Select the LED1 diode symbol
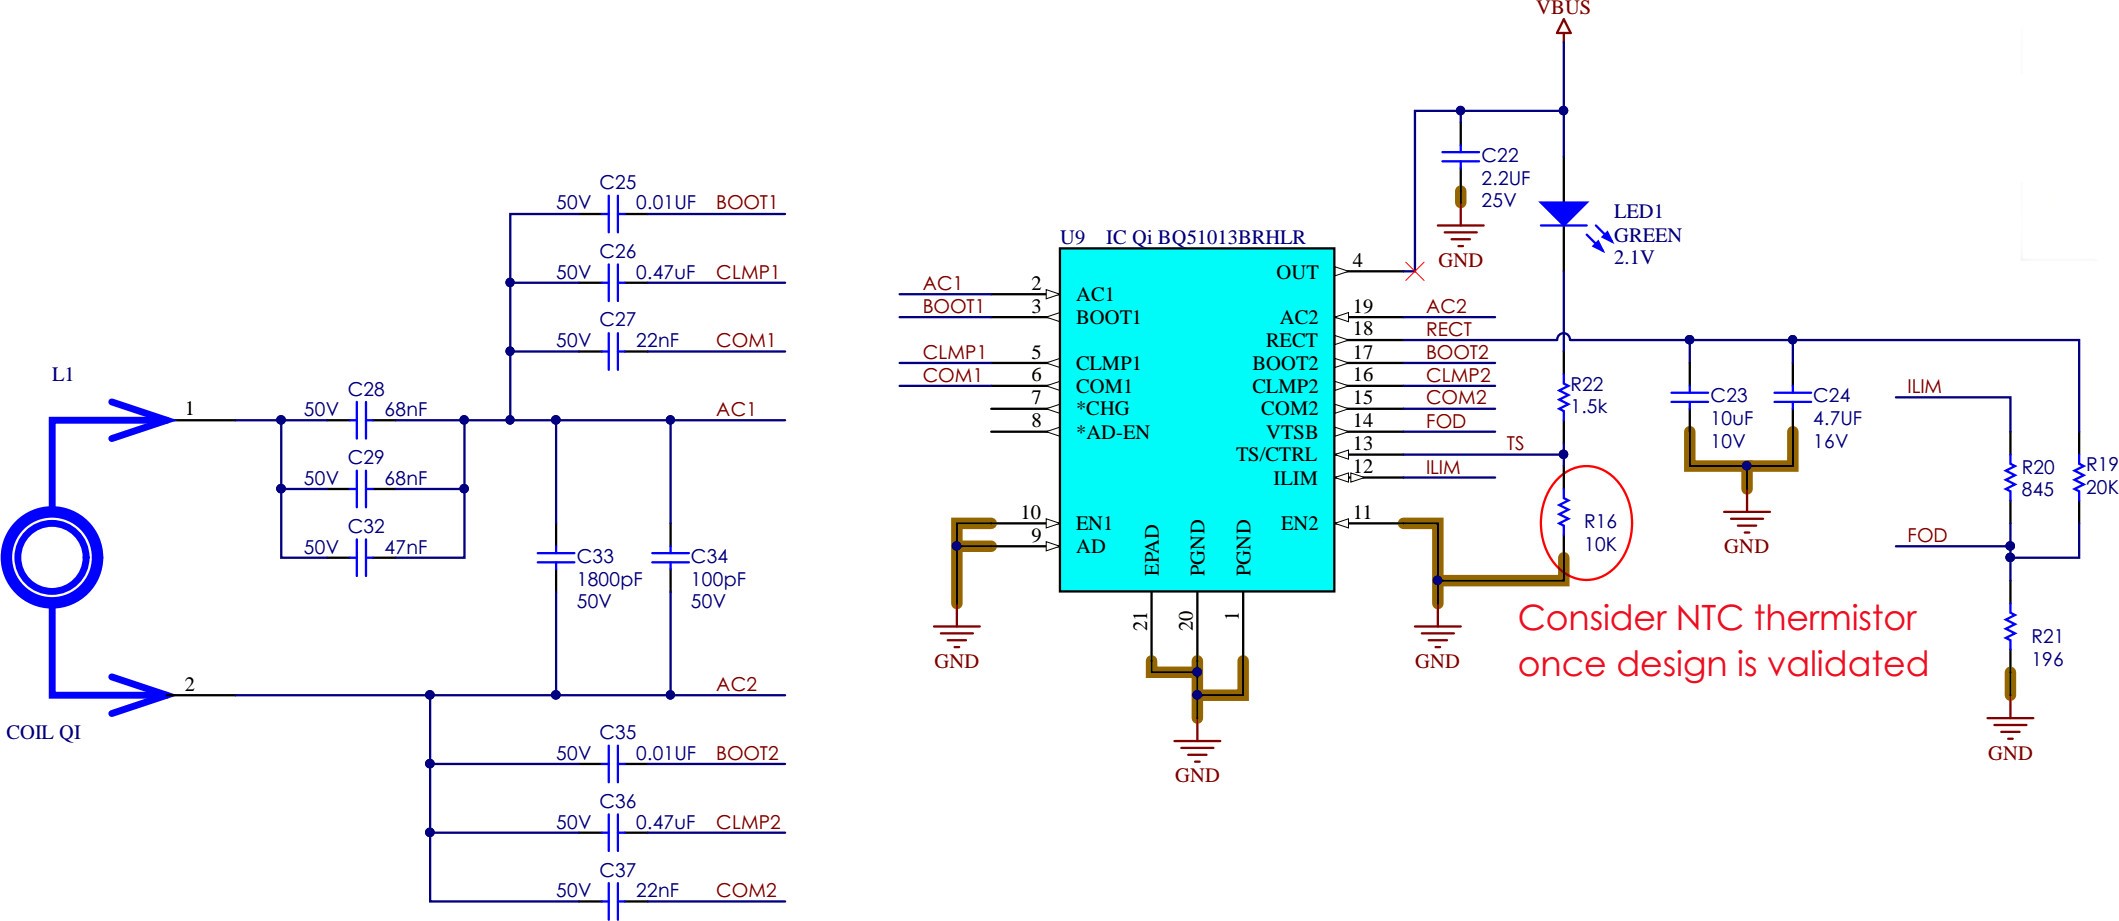Viewport: 2119px width, 921px height. [1564, 213]
